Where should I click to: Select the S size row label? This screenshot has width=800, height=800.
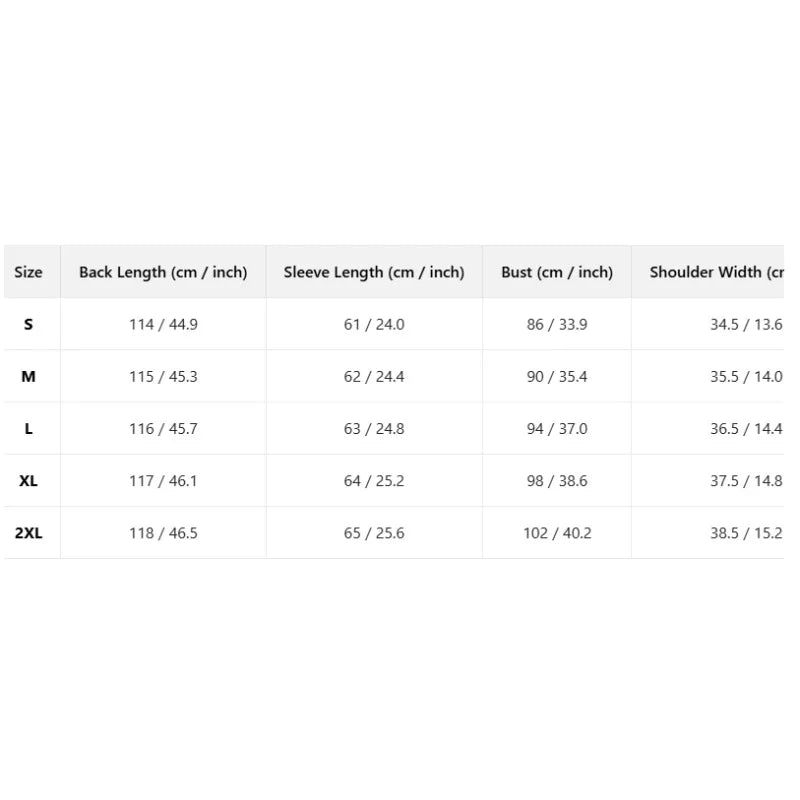29,324
